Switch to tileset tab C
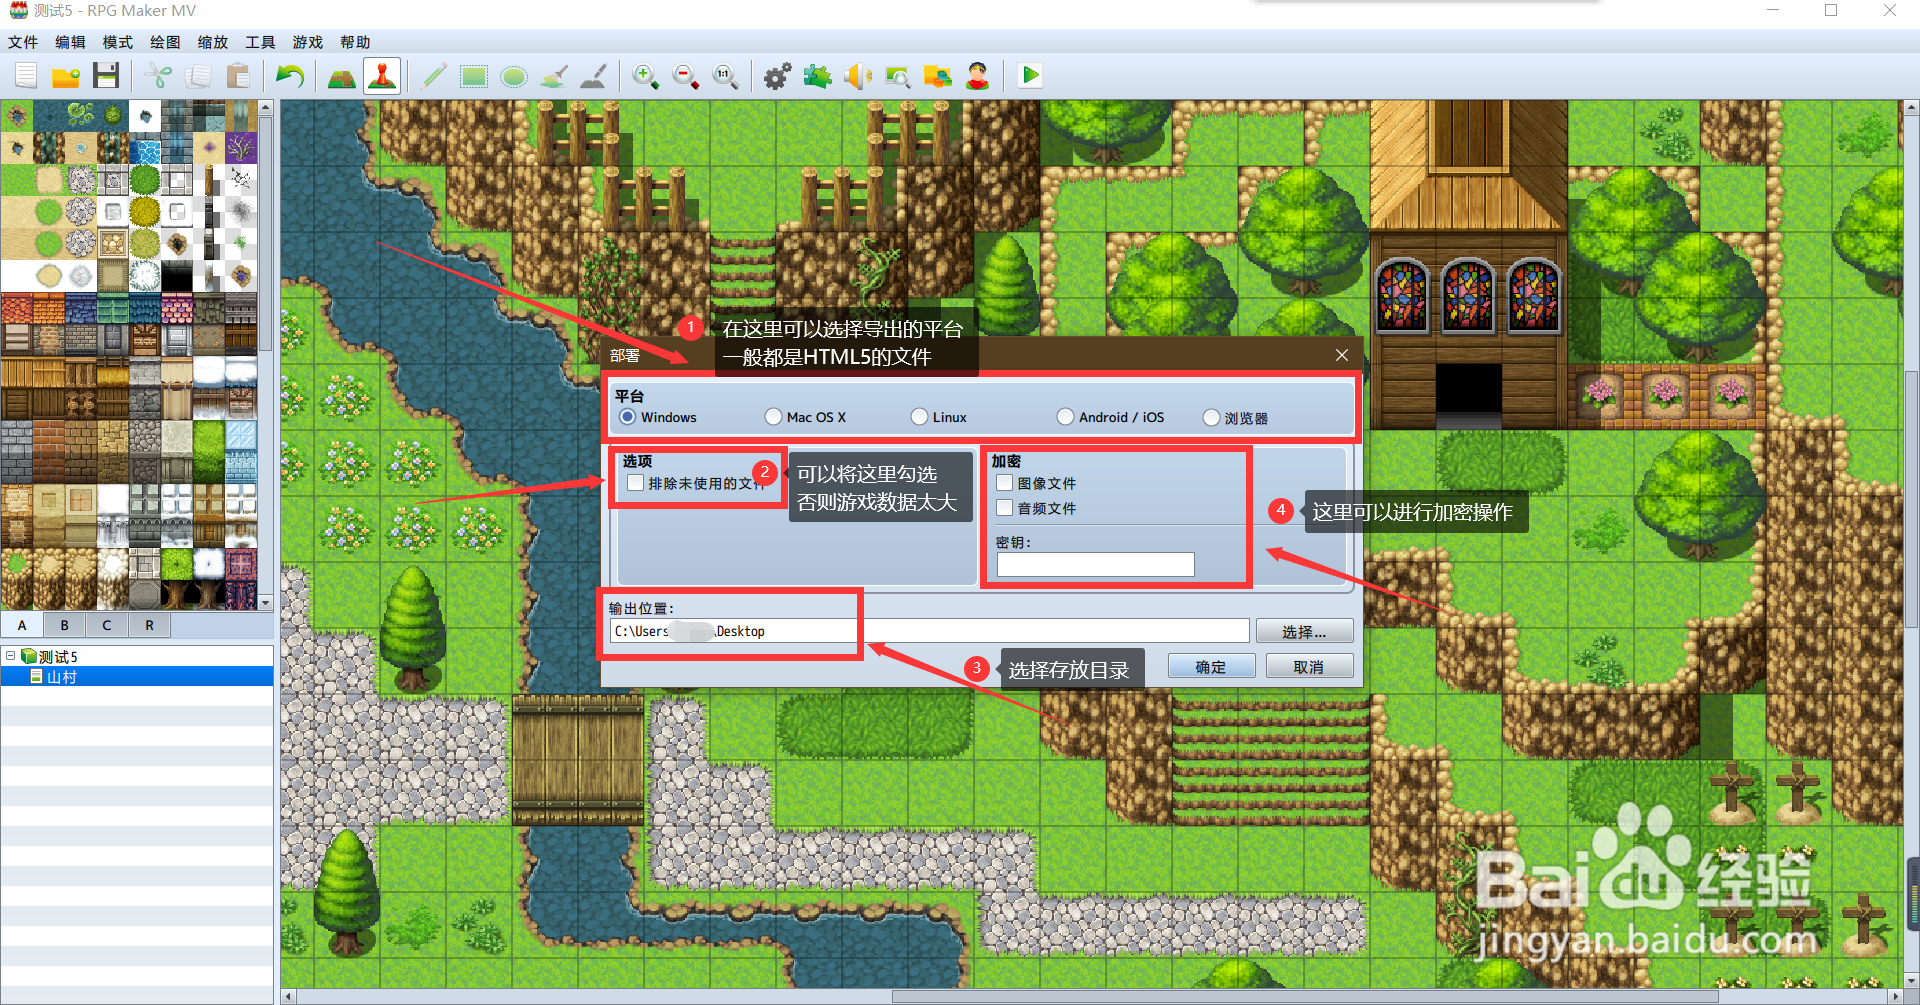This screenshot has width=1920, height=1005. point(107,625)
